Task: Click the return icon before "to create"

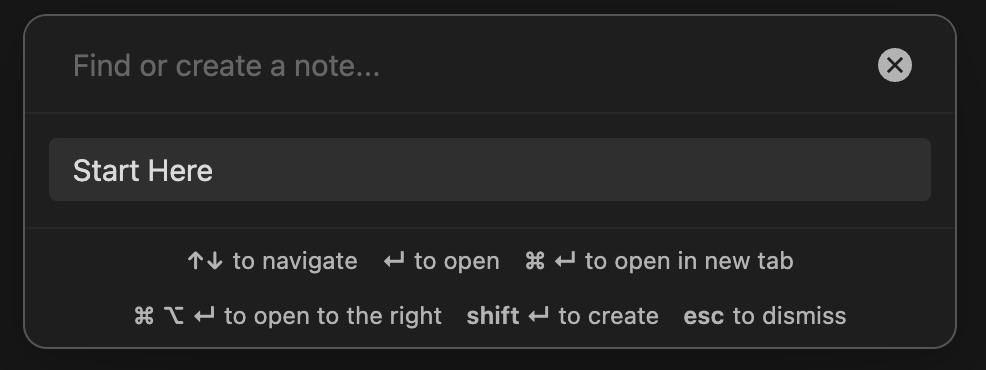Action: pyautogui.click(x=538, y=316)
